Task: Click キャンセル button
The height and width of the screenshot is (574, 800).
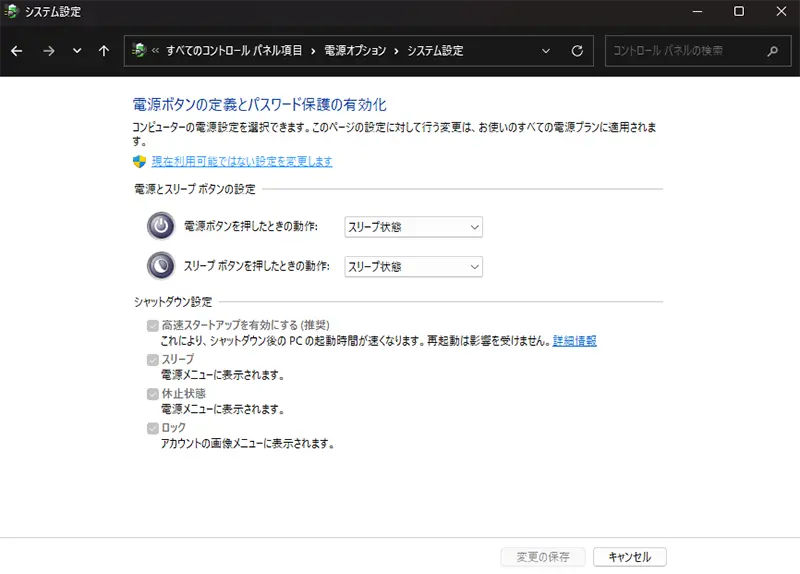Action: (x=630, y=557)
